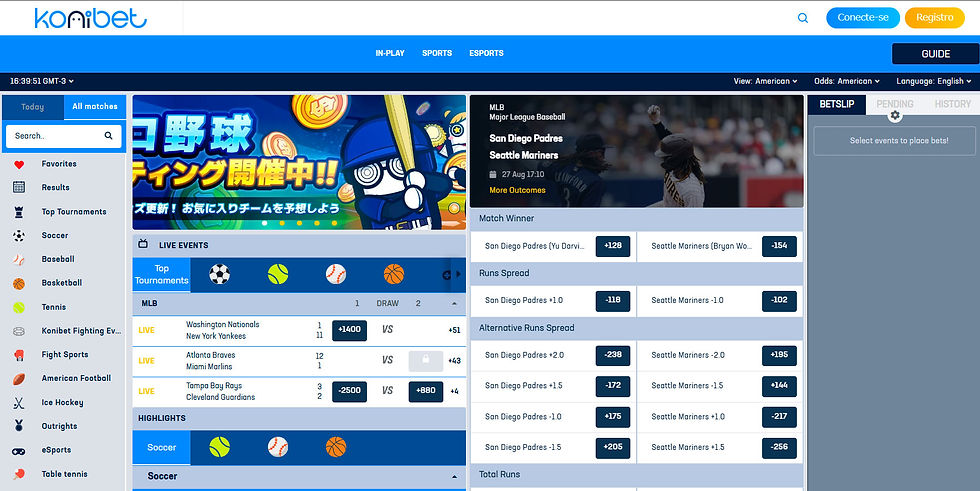The width and height of the screenshot is (980, 491).
Task: Click the More Outcomes link
Action: click(517, 190)
